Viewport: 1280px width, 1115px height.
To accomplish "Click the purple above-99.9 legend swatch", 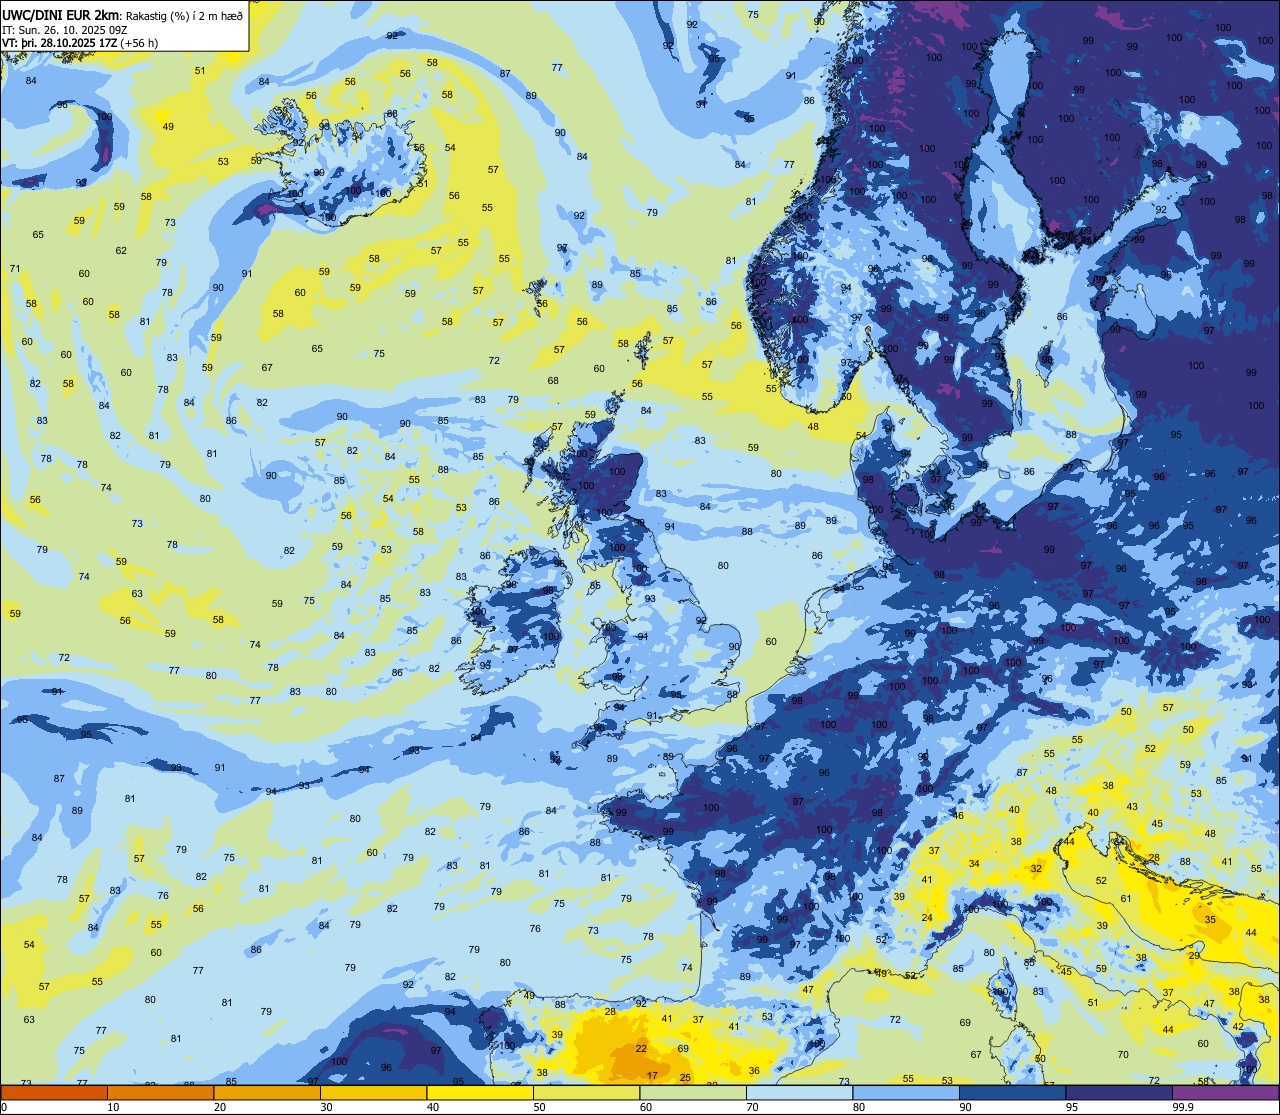I will click(1226, 1092).
